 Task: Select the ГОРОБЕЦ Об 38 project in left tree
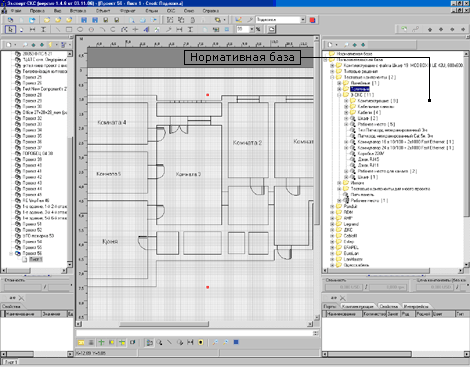pos(38,154)
